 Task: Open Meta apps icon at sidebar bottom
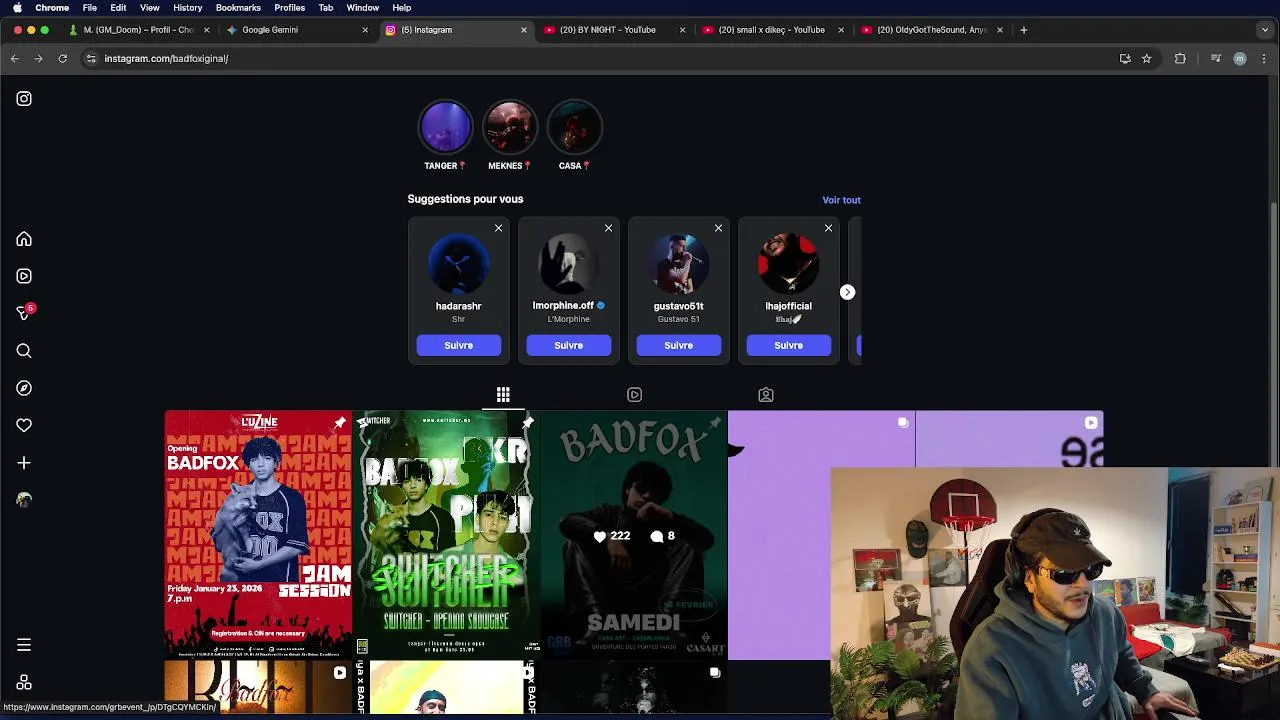pos(24,683)
